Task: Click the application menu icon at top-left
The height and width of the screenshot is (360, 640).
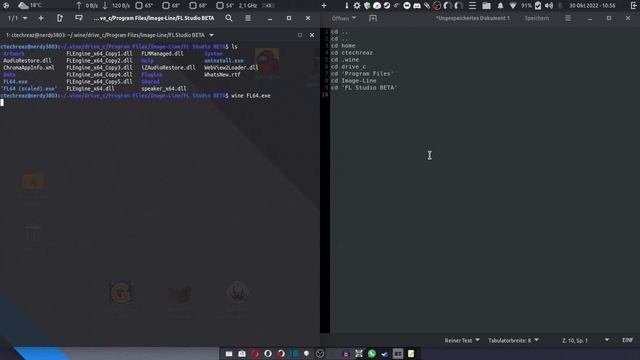Action: [x=6, y=5]
